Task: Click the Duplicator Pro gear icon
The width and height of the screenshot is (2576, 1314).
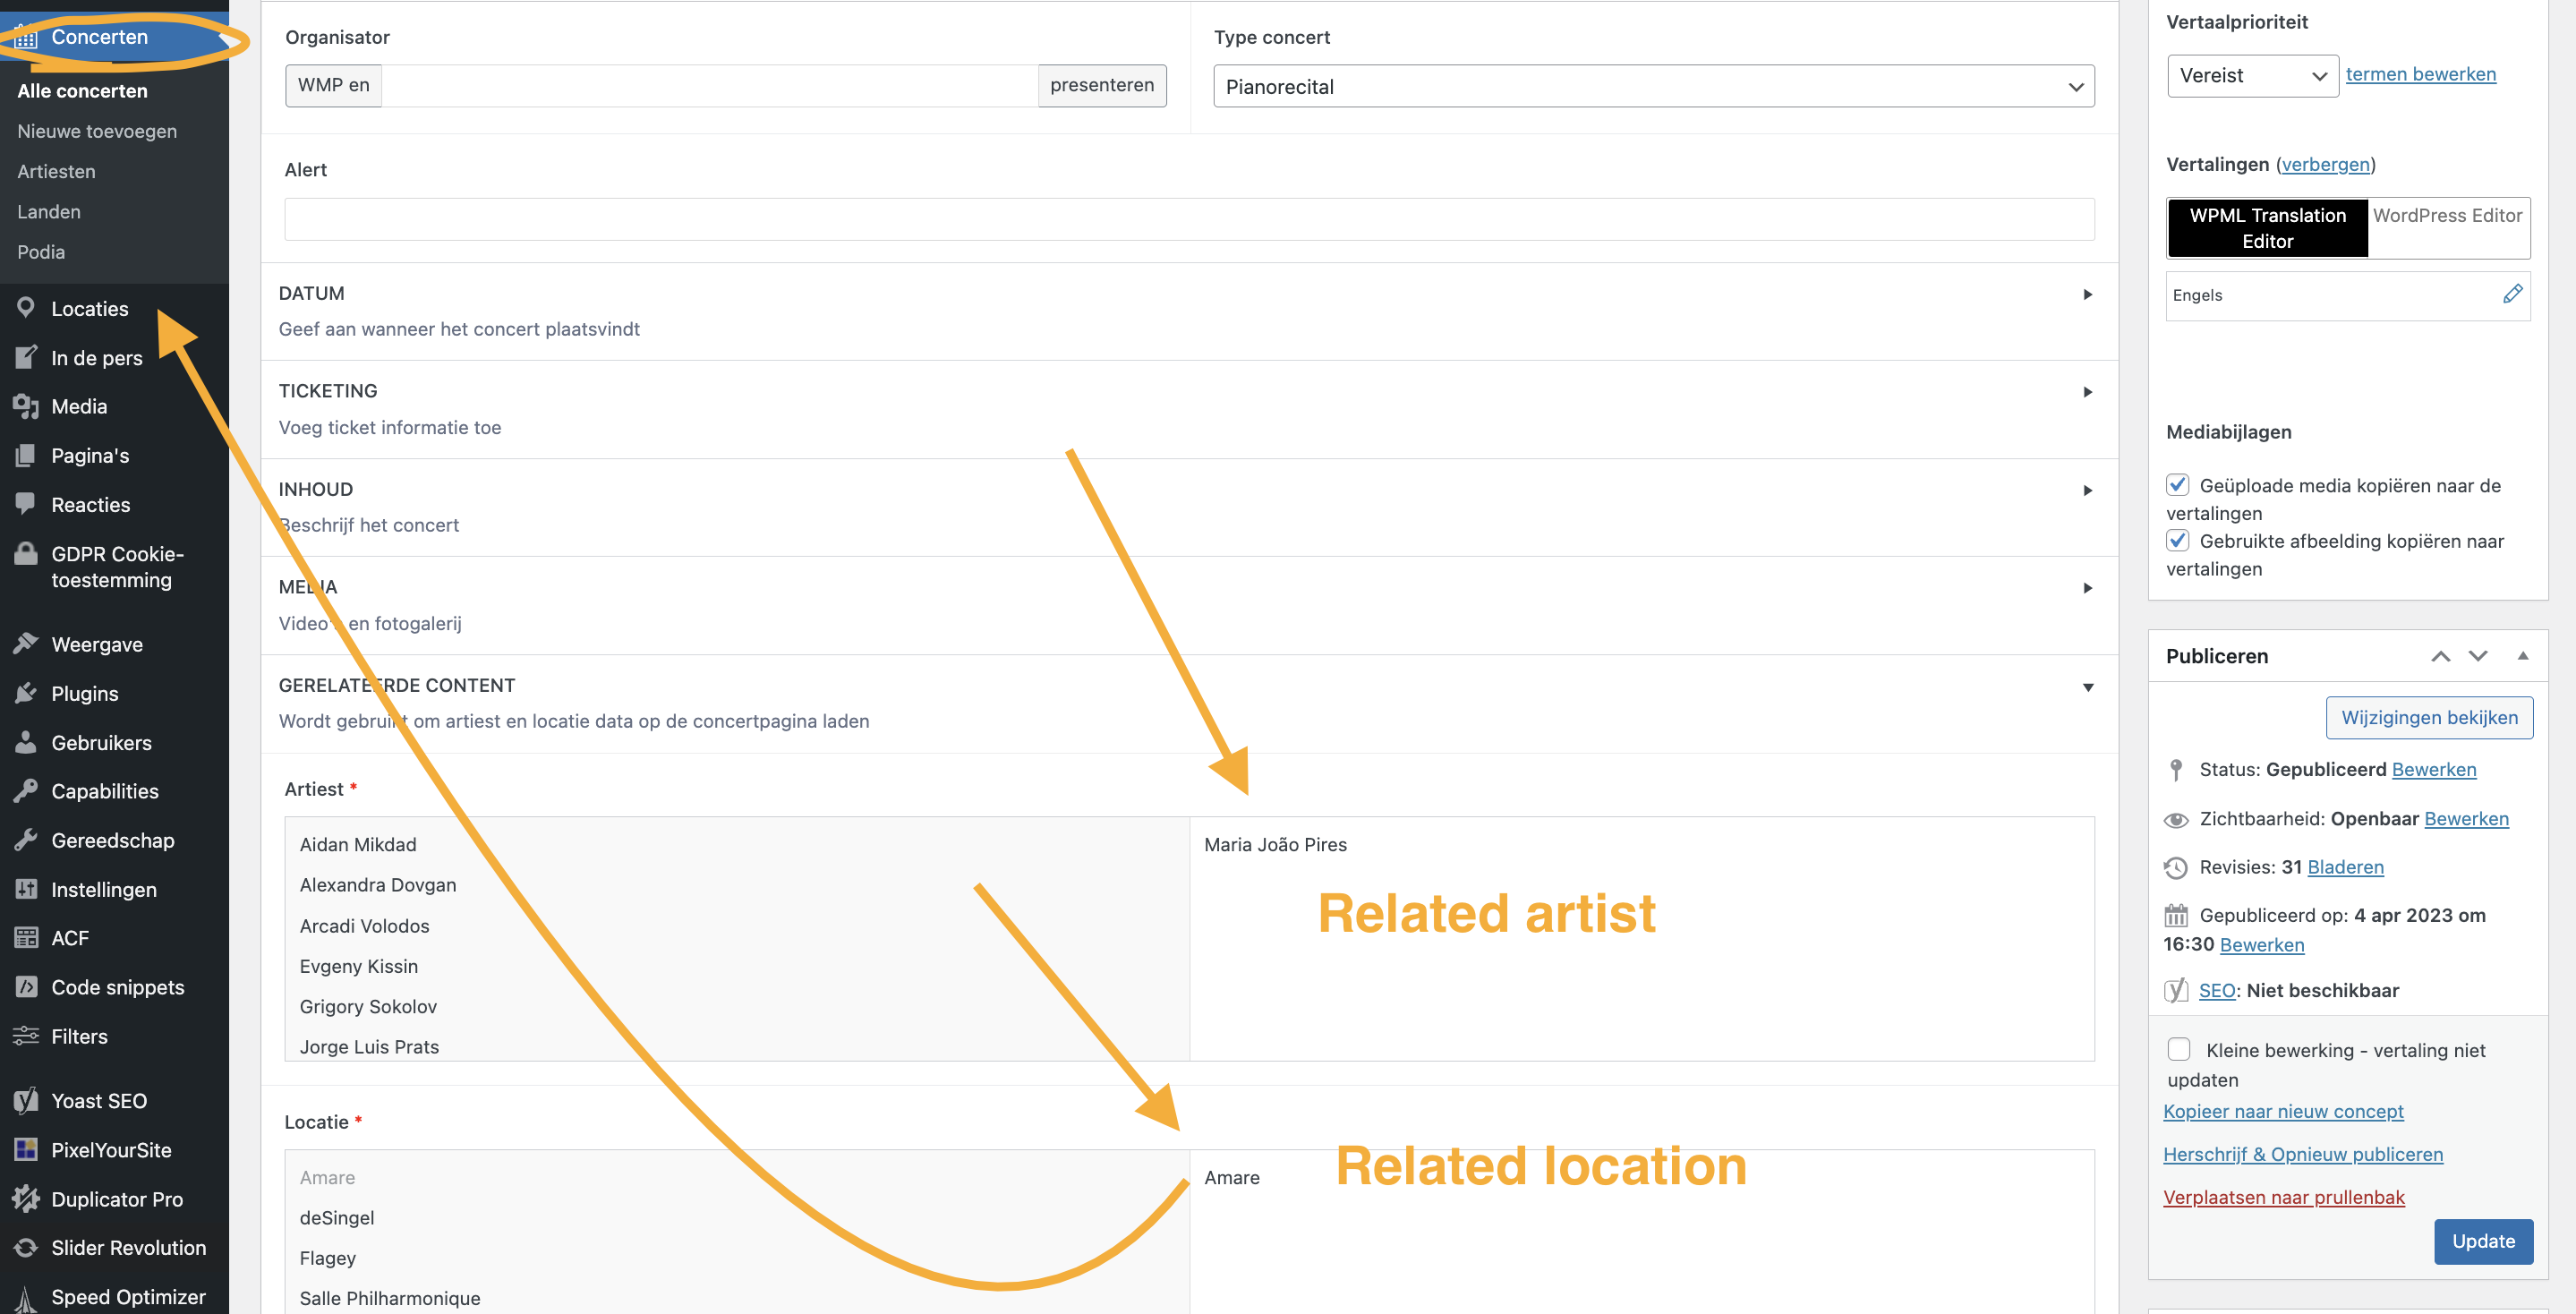Action: [26, 1198]
